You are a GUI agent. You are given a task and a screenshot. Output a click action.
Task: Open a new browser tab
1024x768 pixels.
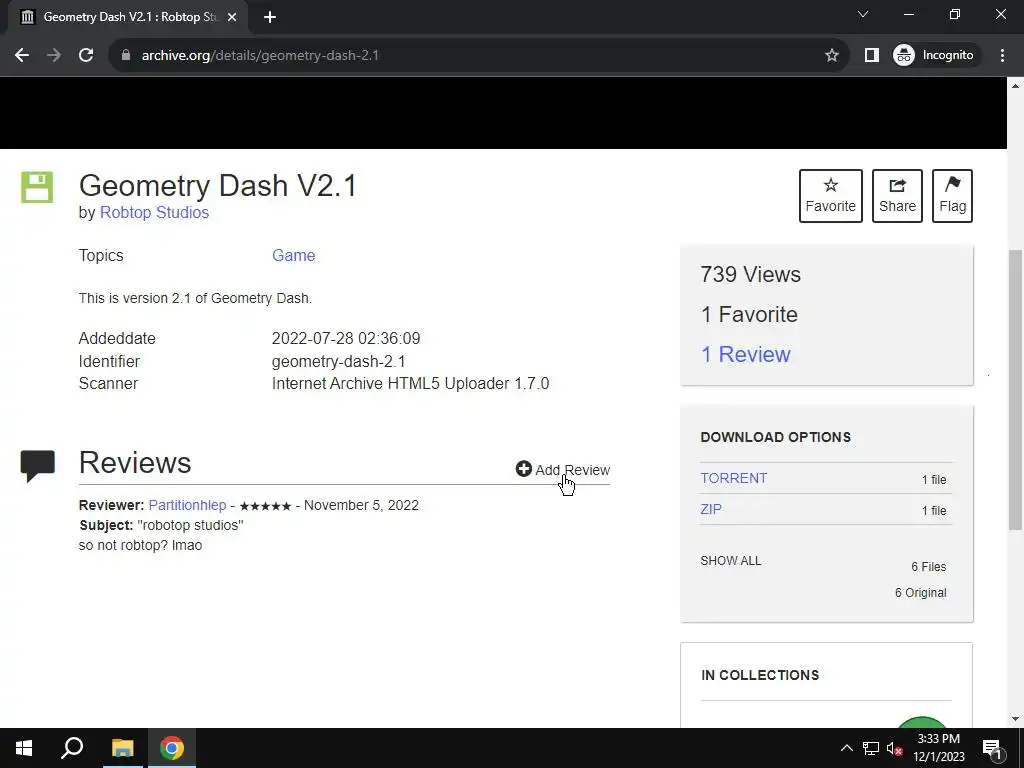point(270,18)
